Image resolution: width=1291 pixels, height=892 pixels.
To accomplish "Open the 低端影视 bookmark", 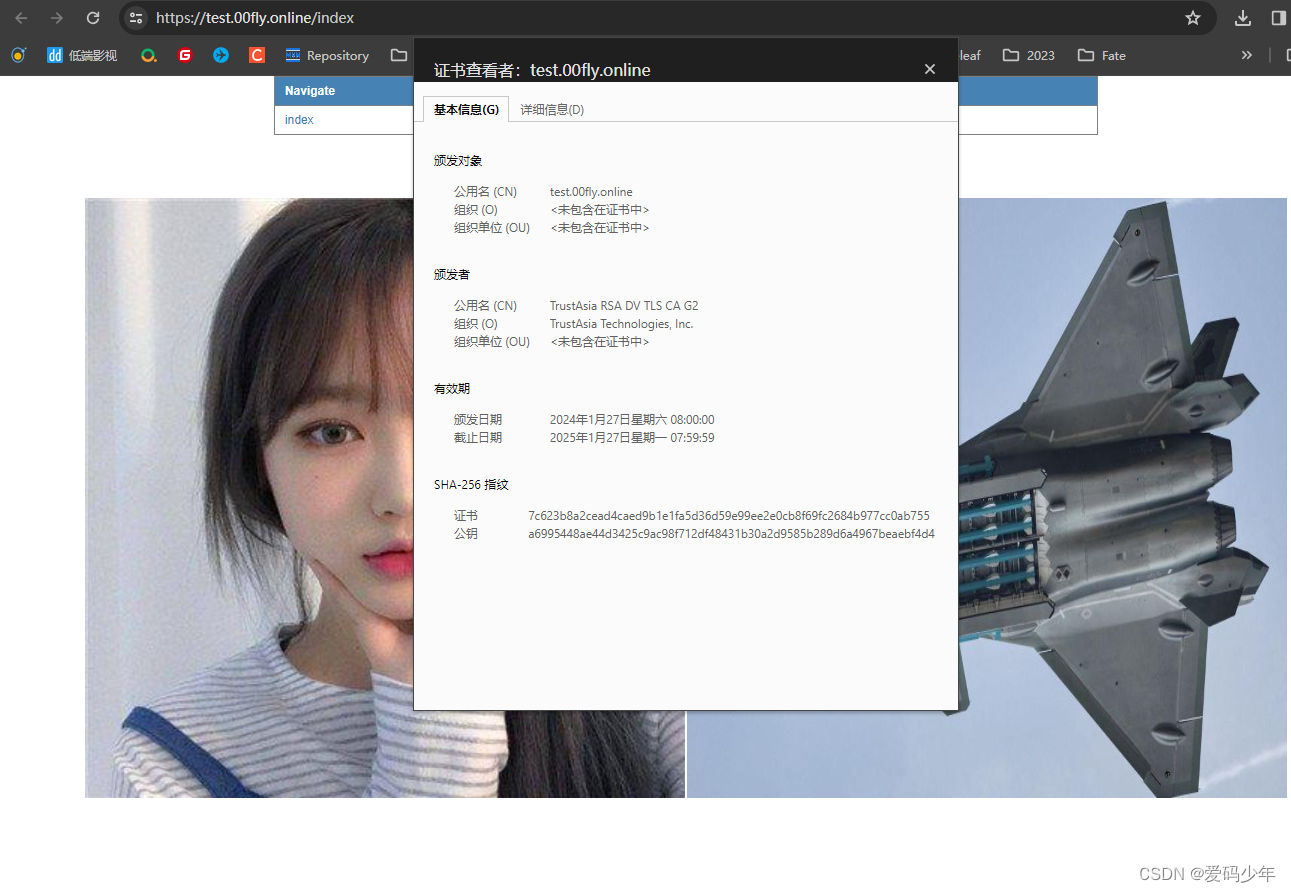I will [82, 56].
